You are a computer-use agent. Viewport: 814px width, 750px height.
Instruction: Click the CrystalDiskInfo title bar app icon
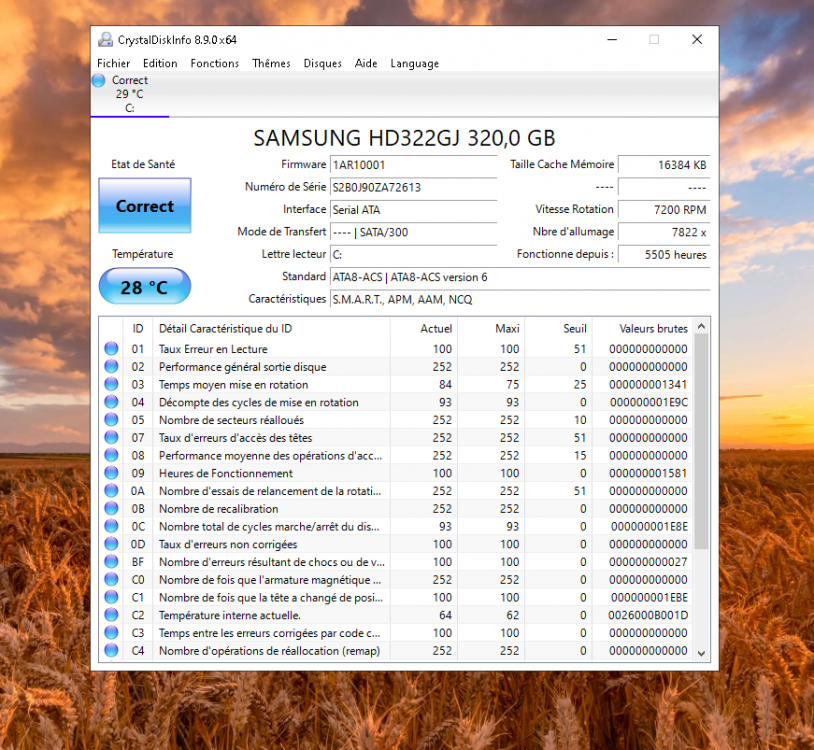point(105,39)
